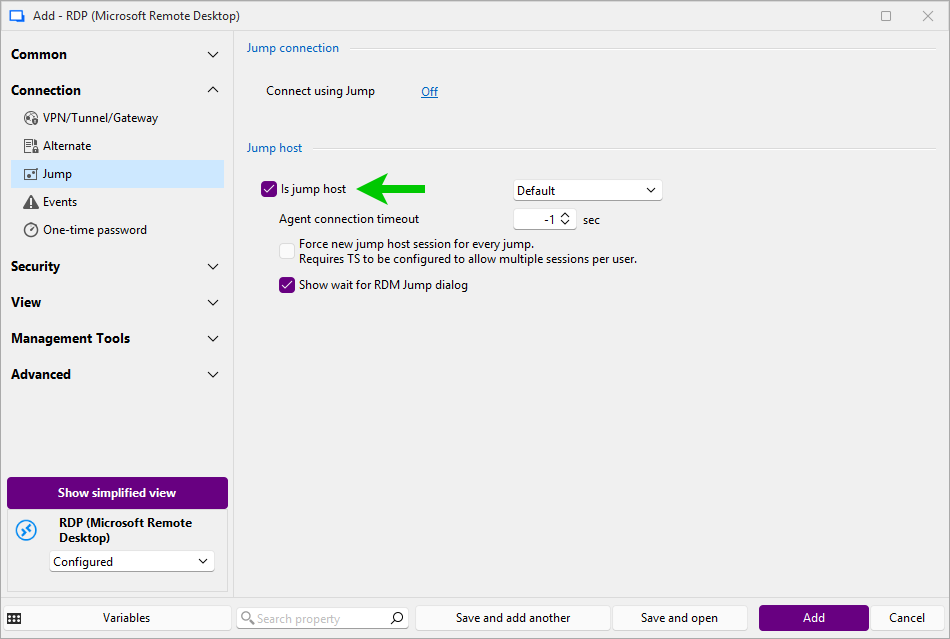Viewport: 950px width, 639px height.
Task: Click the VPN/Tunnel/Gateway globe icon
Action: pos(31,118)
